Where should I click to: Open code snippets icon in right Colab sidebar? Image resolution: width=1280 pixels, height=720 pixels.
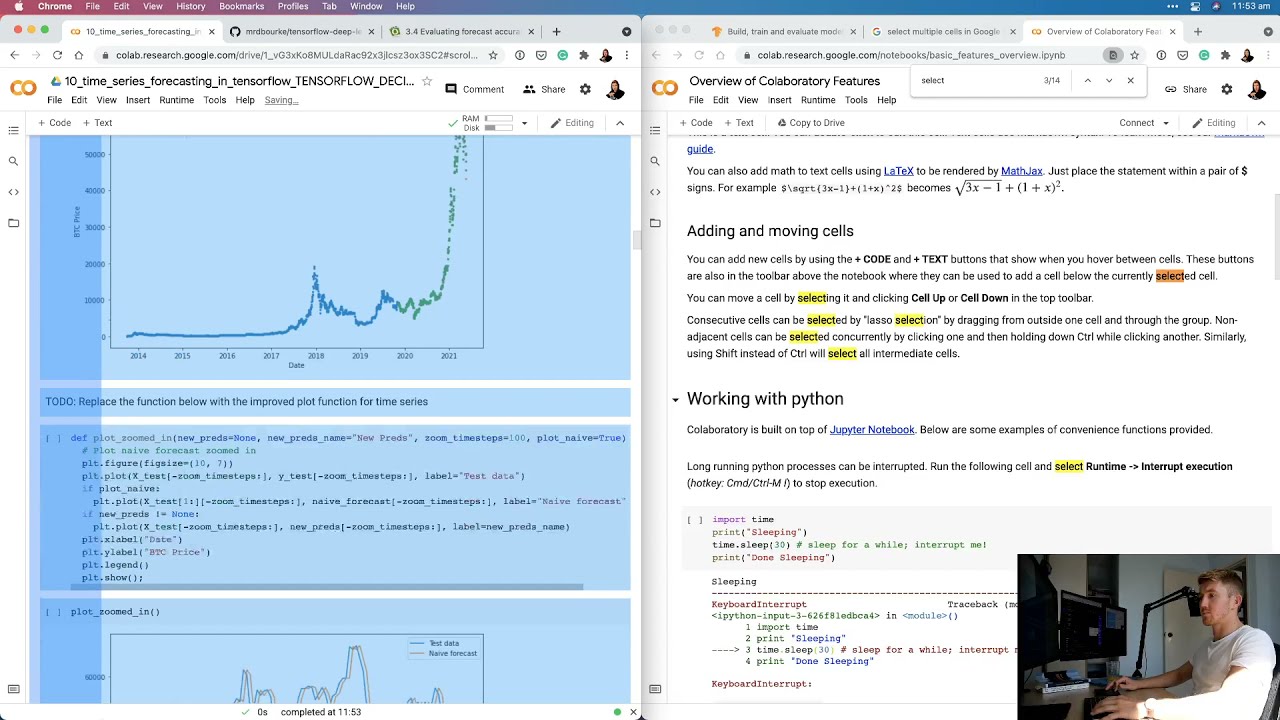[x=655, y=192]
